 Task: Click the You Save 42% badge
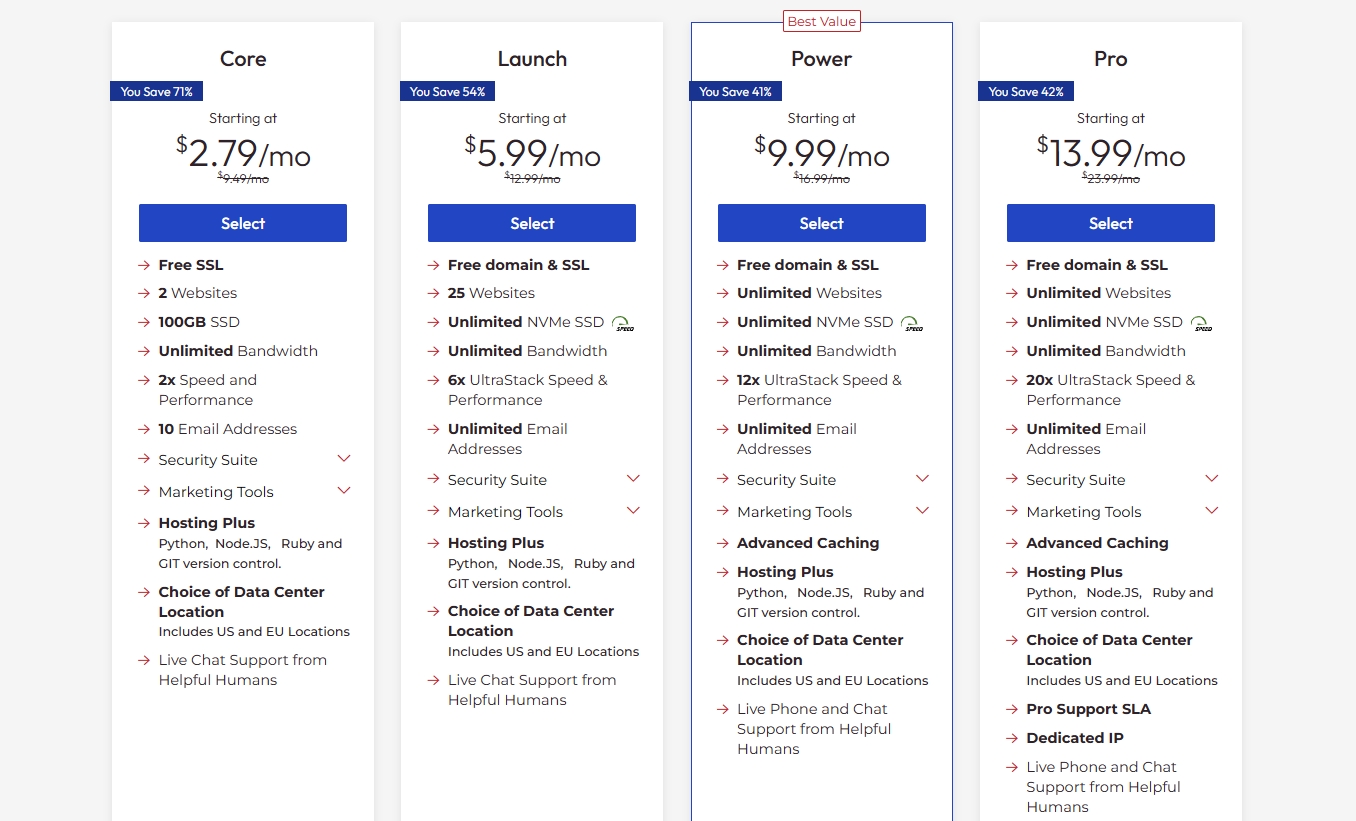point(1026,91)
